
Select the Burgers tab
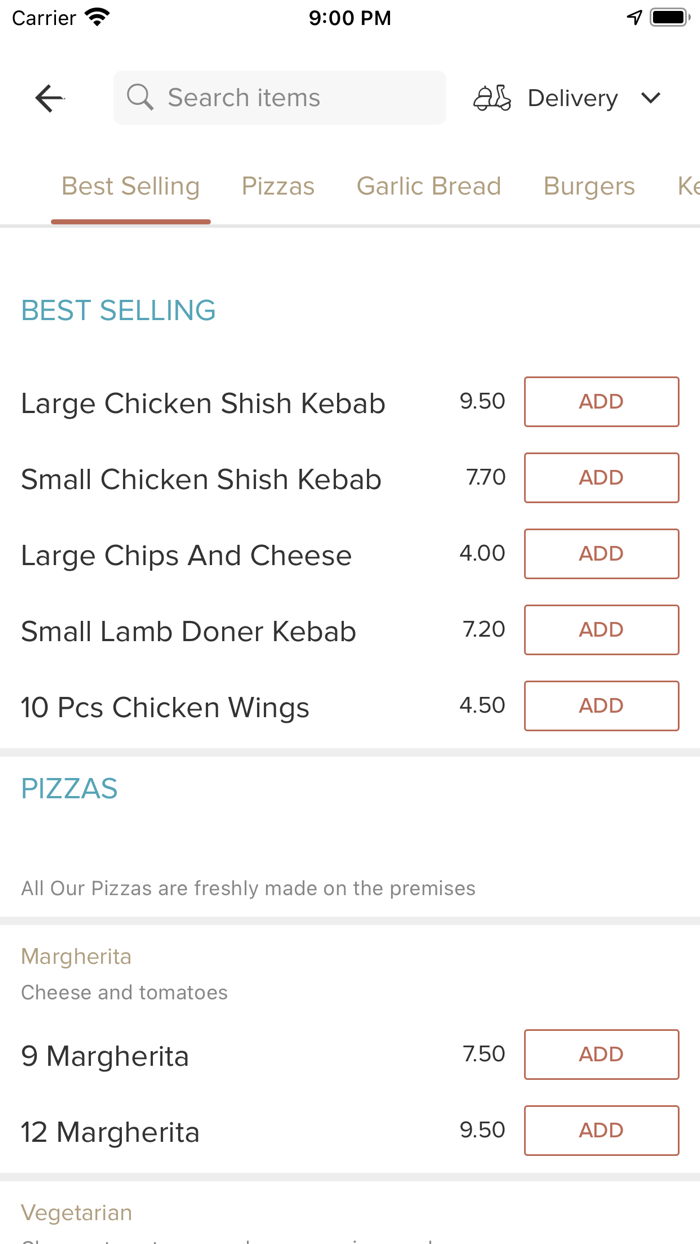pyautogui.click(x=589, y=187)
